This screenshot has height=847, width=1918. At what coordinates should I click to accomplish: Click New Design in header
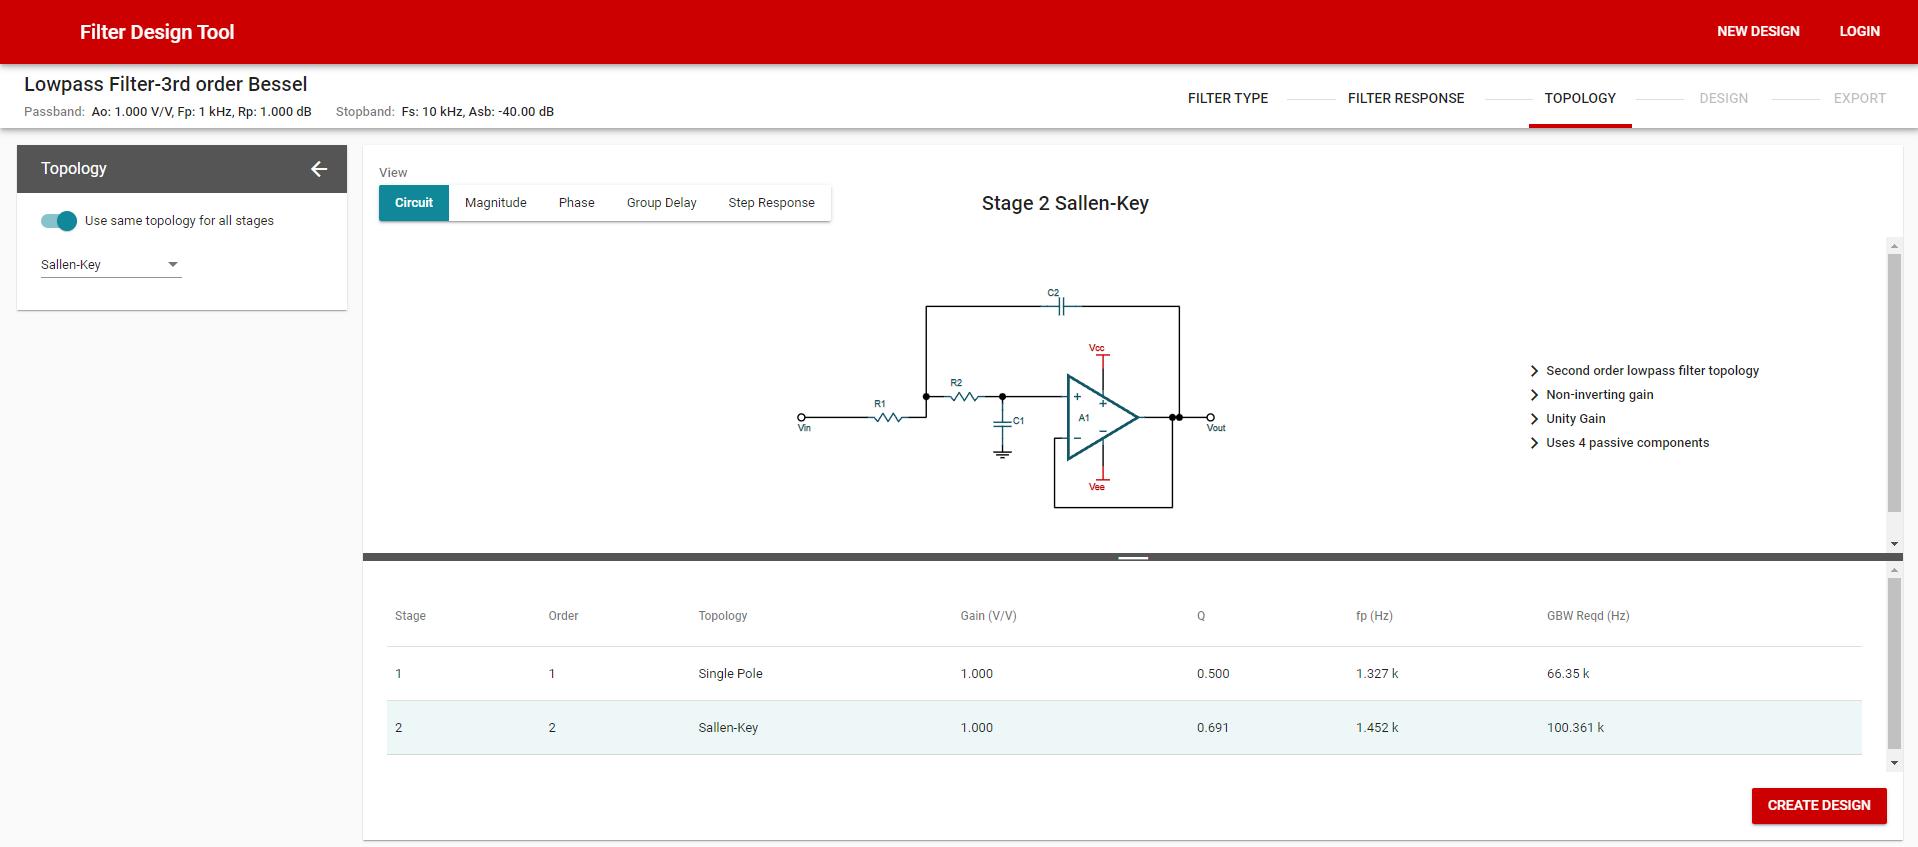pos(1757,32)
